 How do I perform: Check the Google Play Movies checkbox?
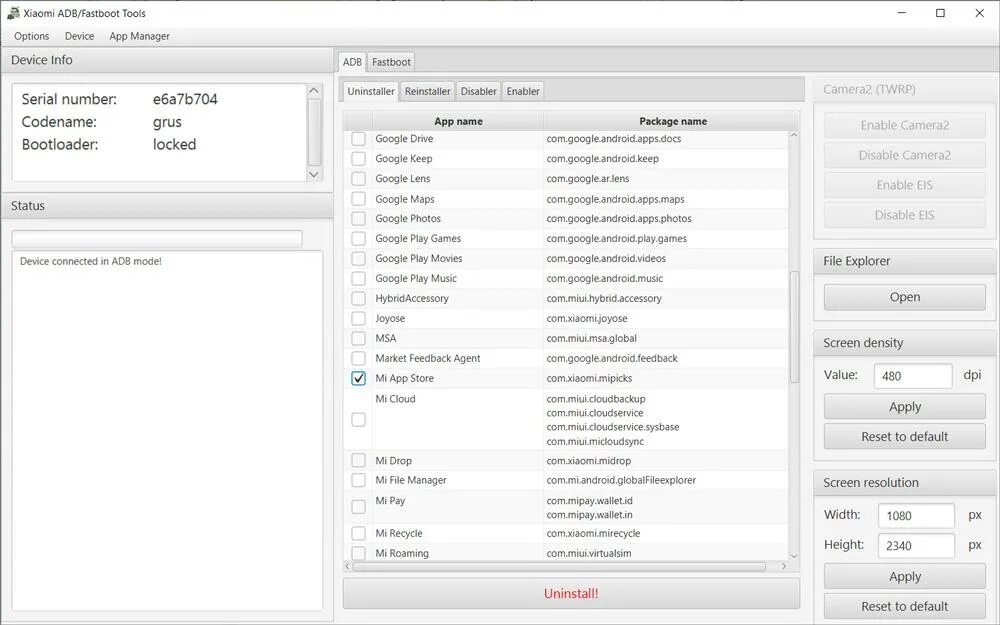tap(358, 258)
